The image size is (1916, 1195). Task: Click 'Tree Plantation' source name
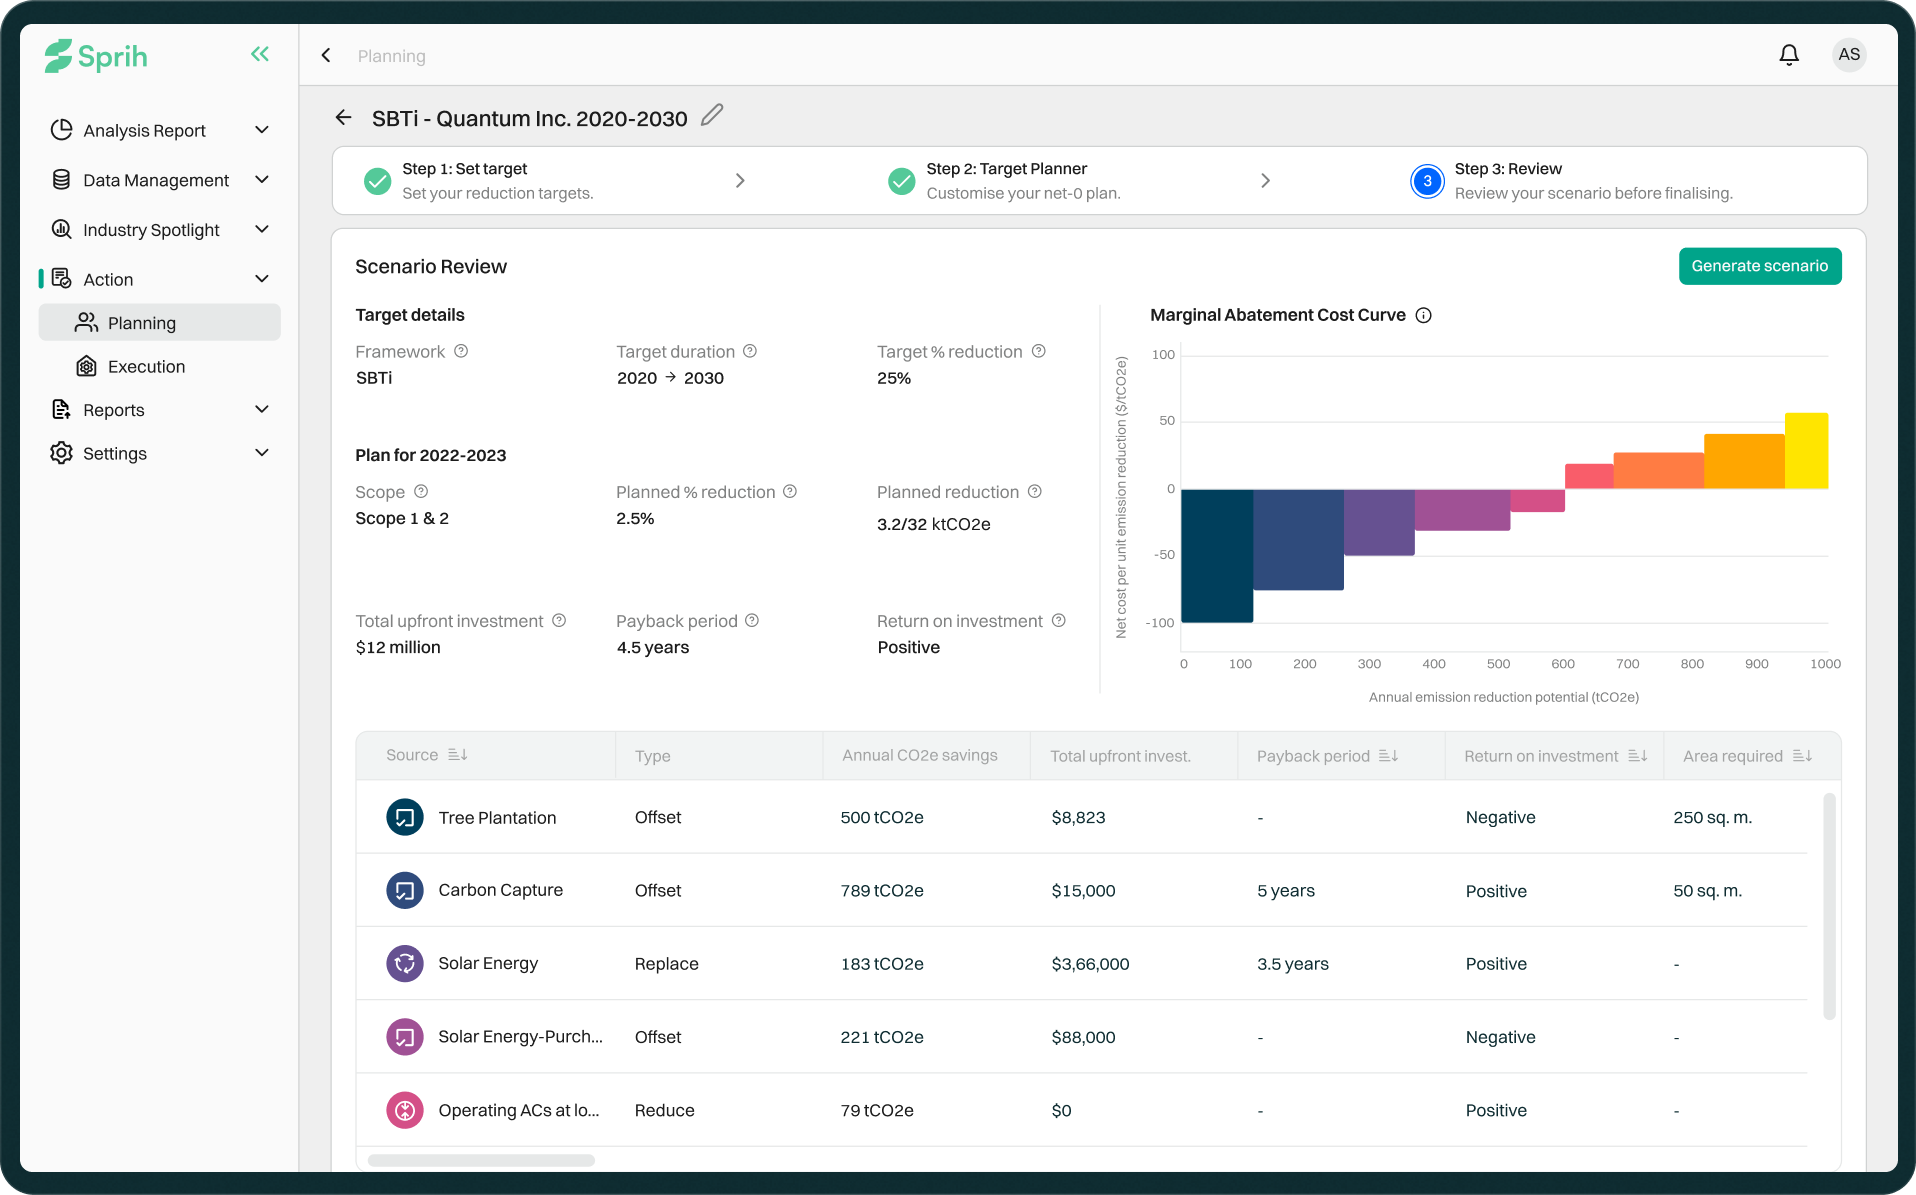(497, 817)
